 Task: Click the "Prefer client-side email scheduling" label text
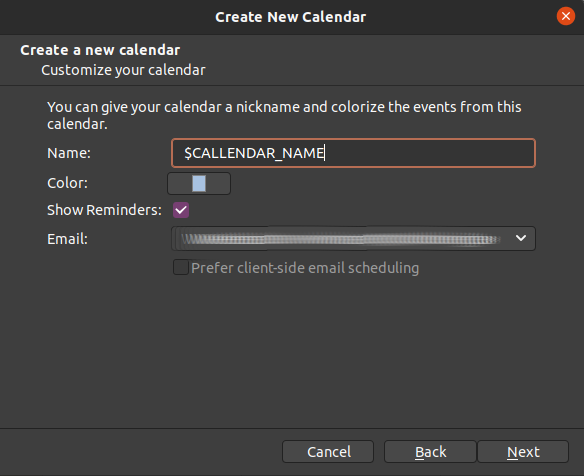(305, 268)
